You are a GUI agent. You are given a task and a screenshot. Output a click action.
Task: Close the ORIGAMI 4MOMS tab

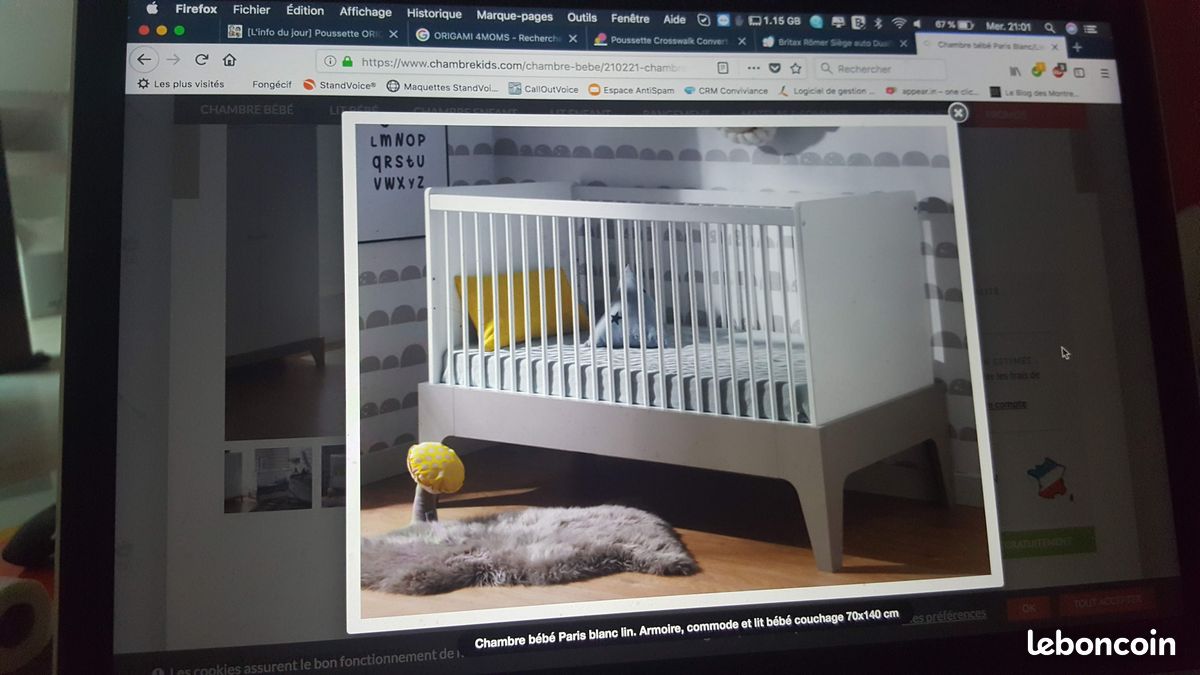point(574,38)
